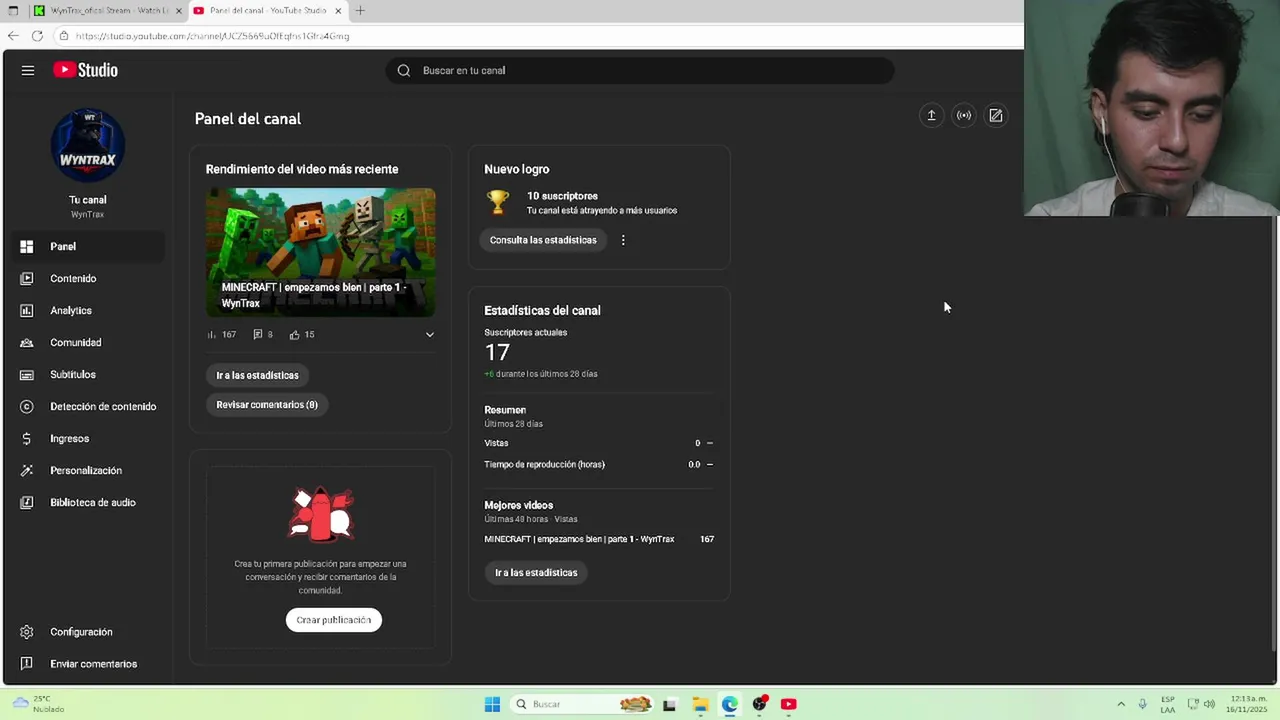Viewport: 1280px width, 720px height.
Task: Open the weather widget on taskbar
Action: coord(38,704)
